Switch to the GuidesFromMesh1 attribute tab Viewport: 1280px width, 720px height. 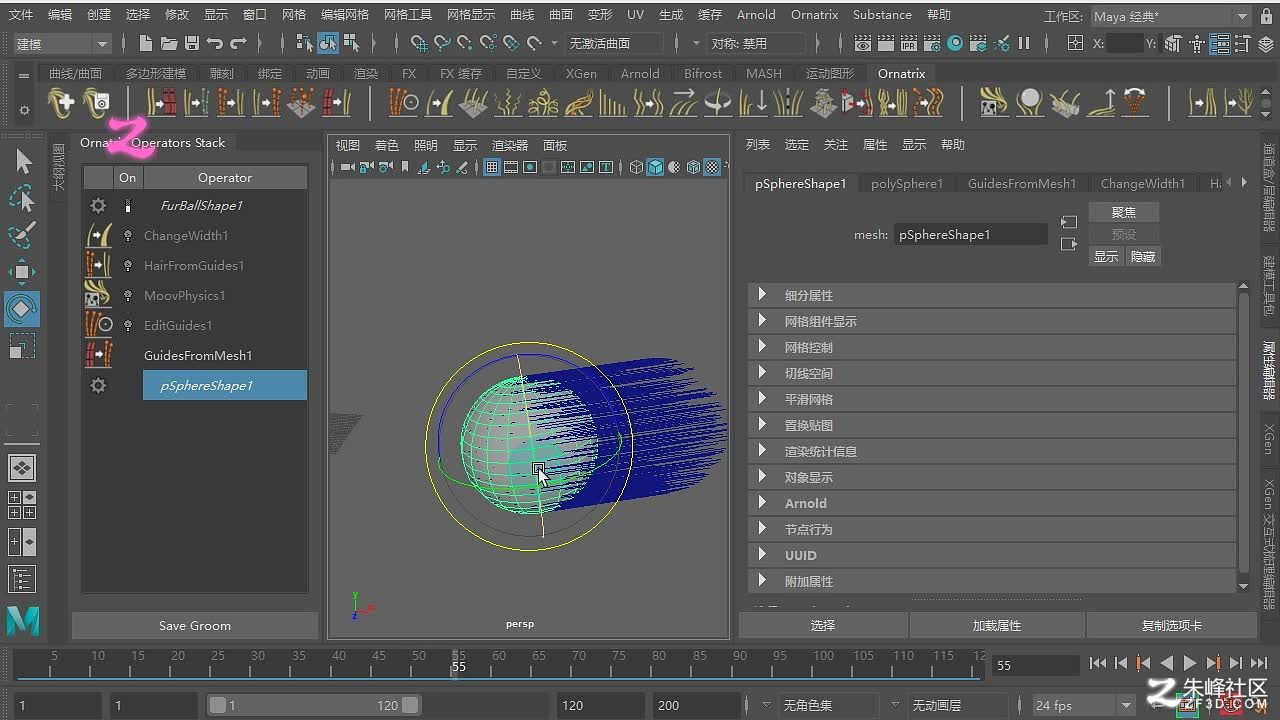tap(1022, 184)
